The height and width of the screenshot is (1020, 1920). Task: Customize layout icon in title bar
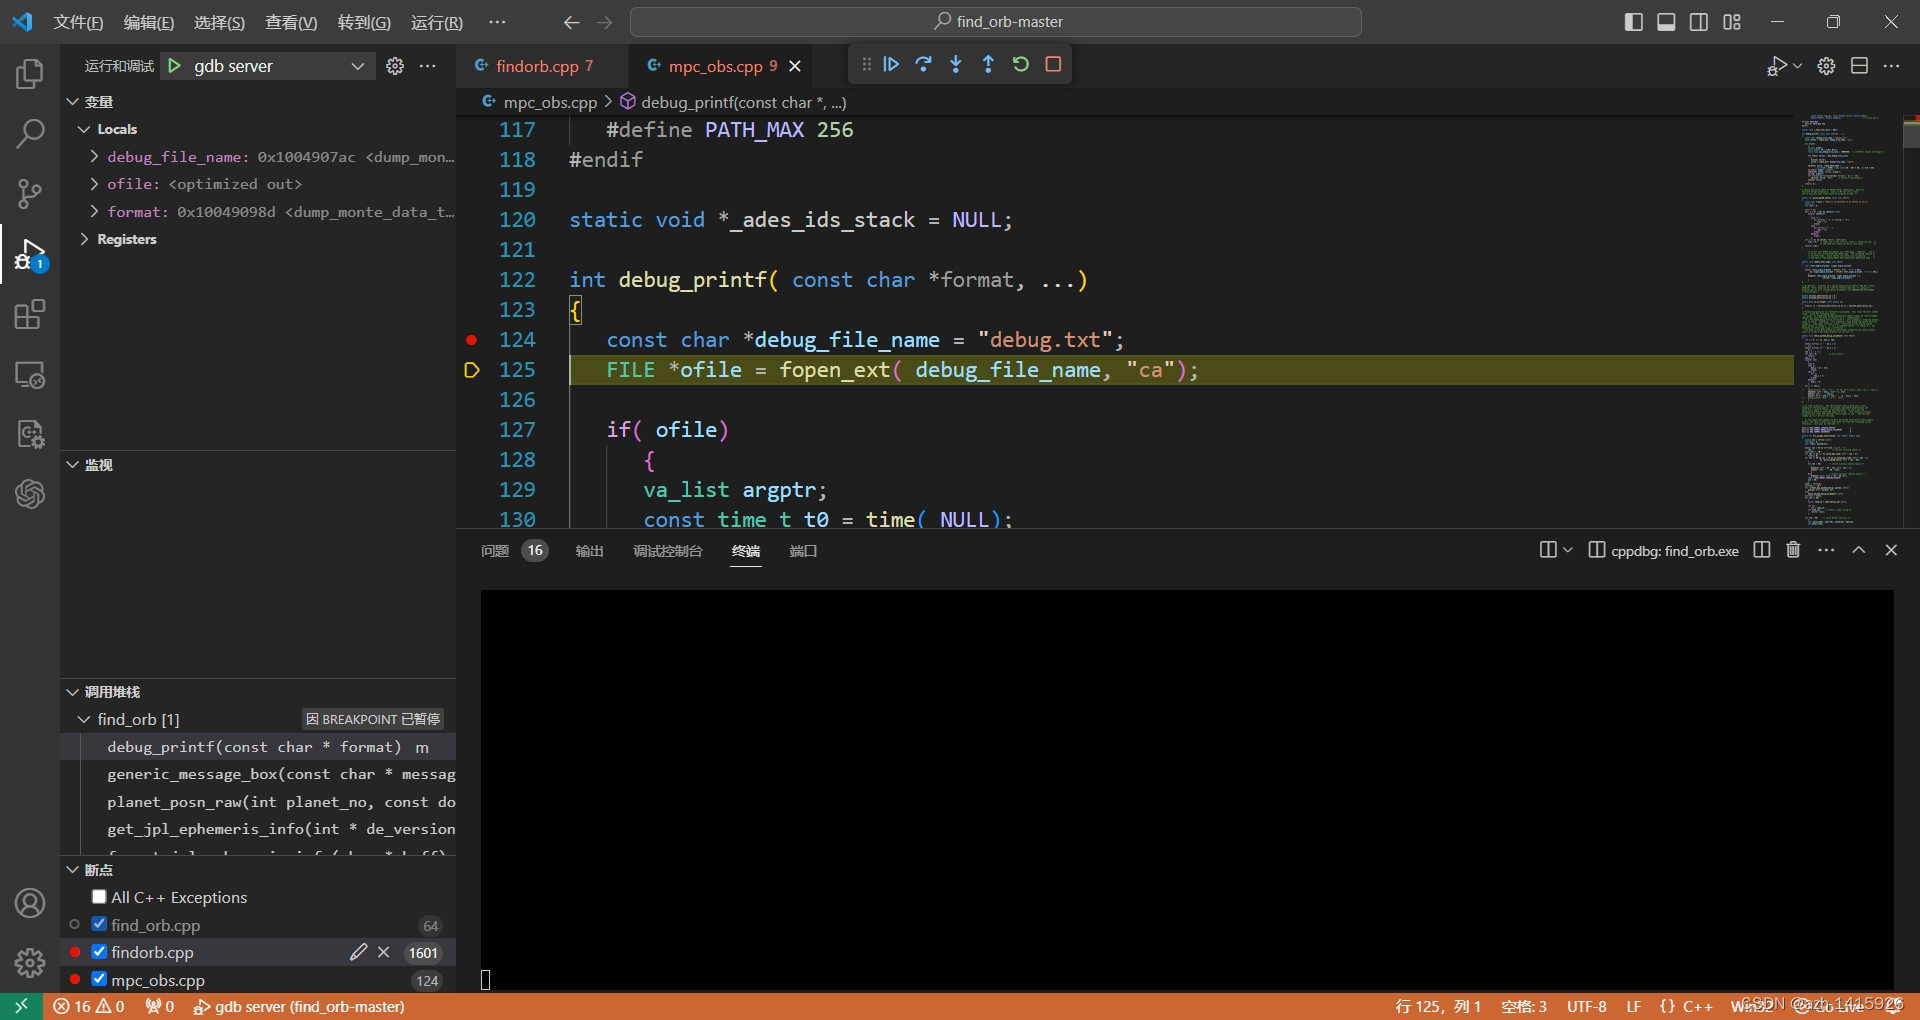[x=1732, y=22]
